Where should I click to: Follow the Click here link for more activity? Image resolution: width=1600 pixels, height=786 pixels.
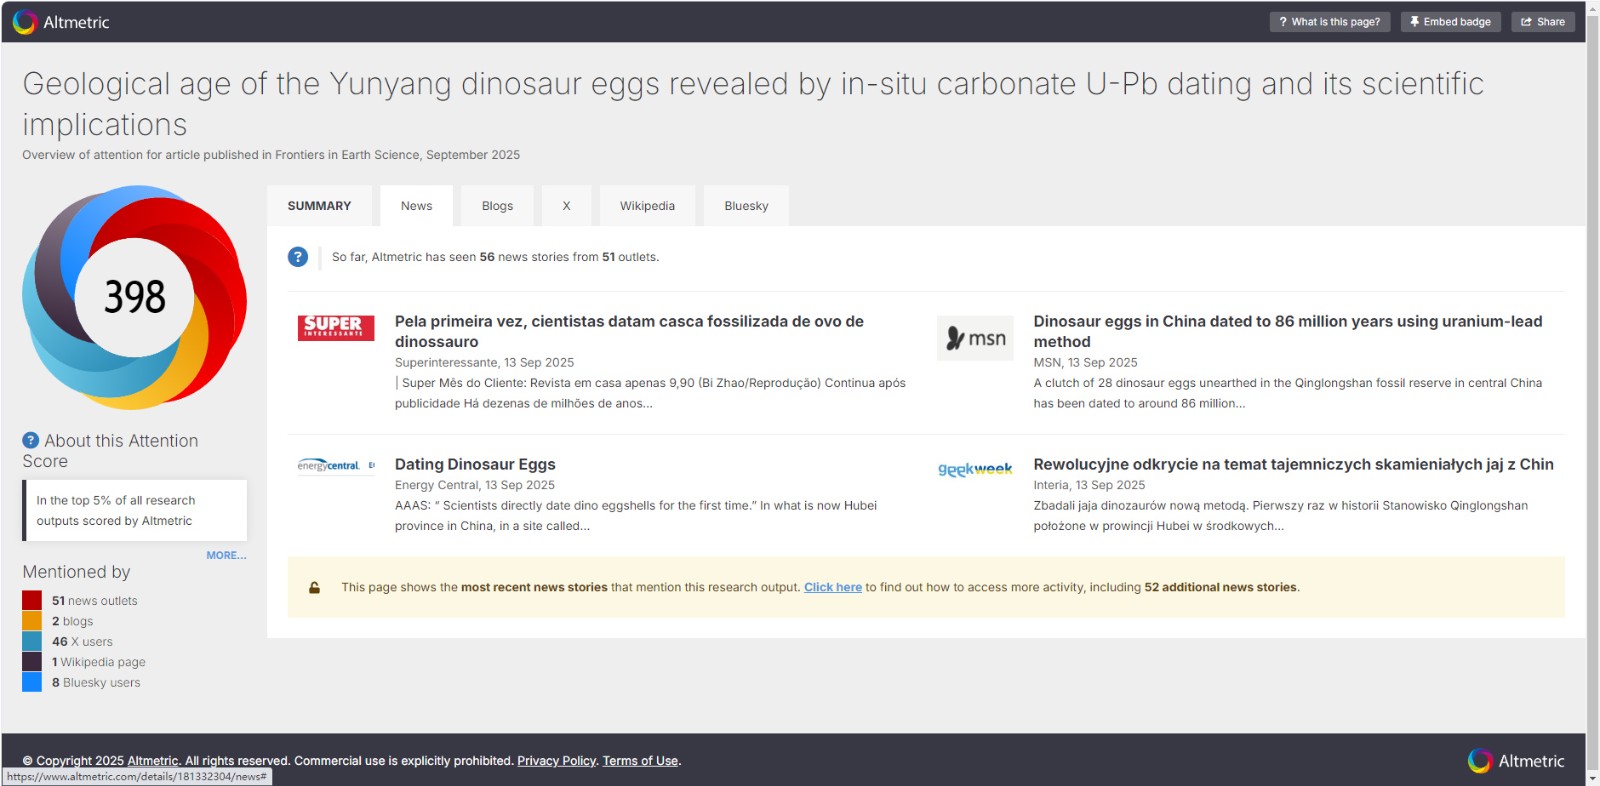pos(832,587)
